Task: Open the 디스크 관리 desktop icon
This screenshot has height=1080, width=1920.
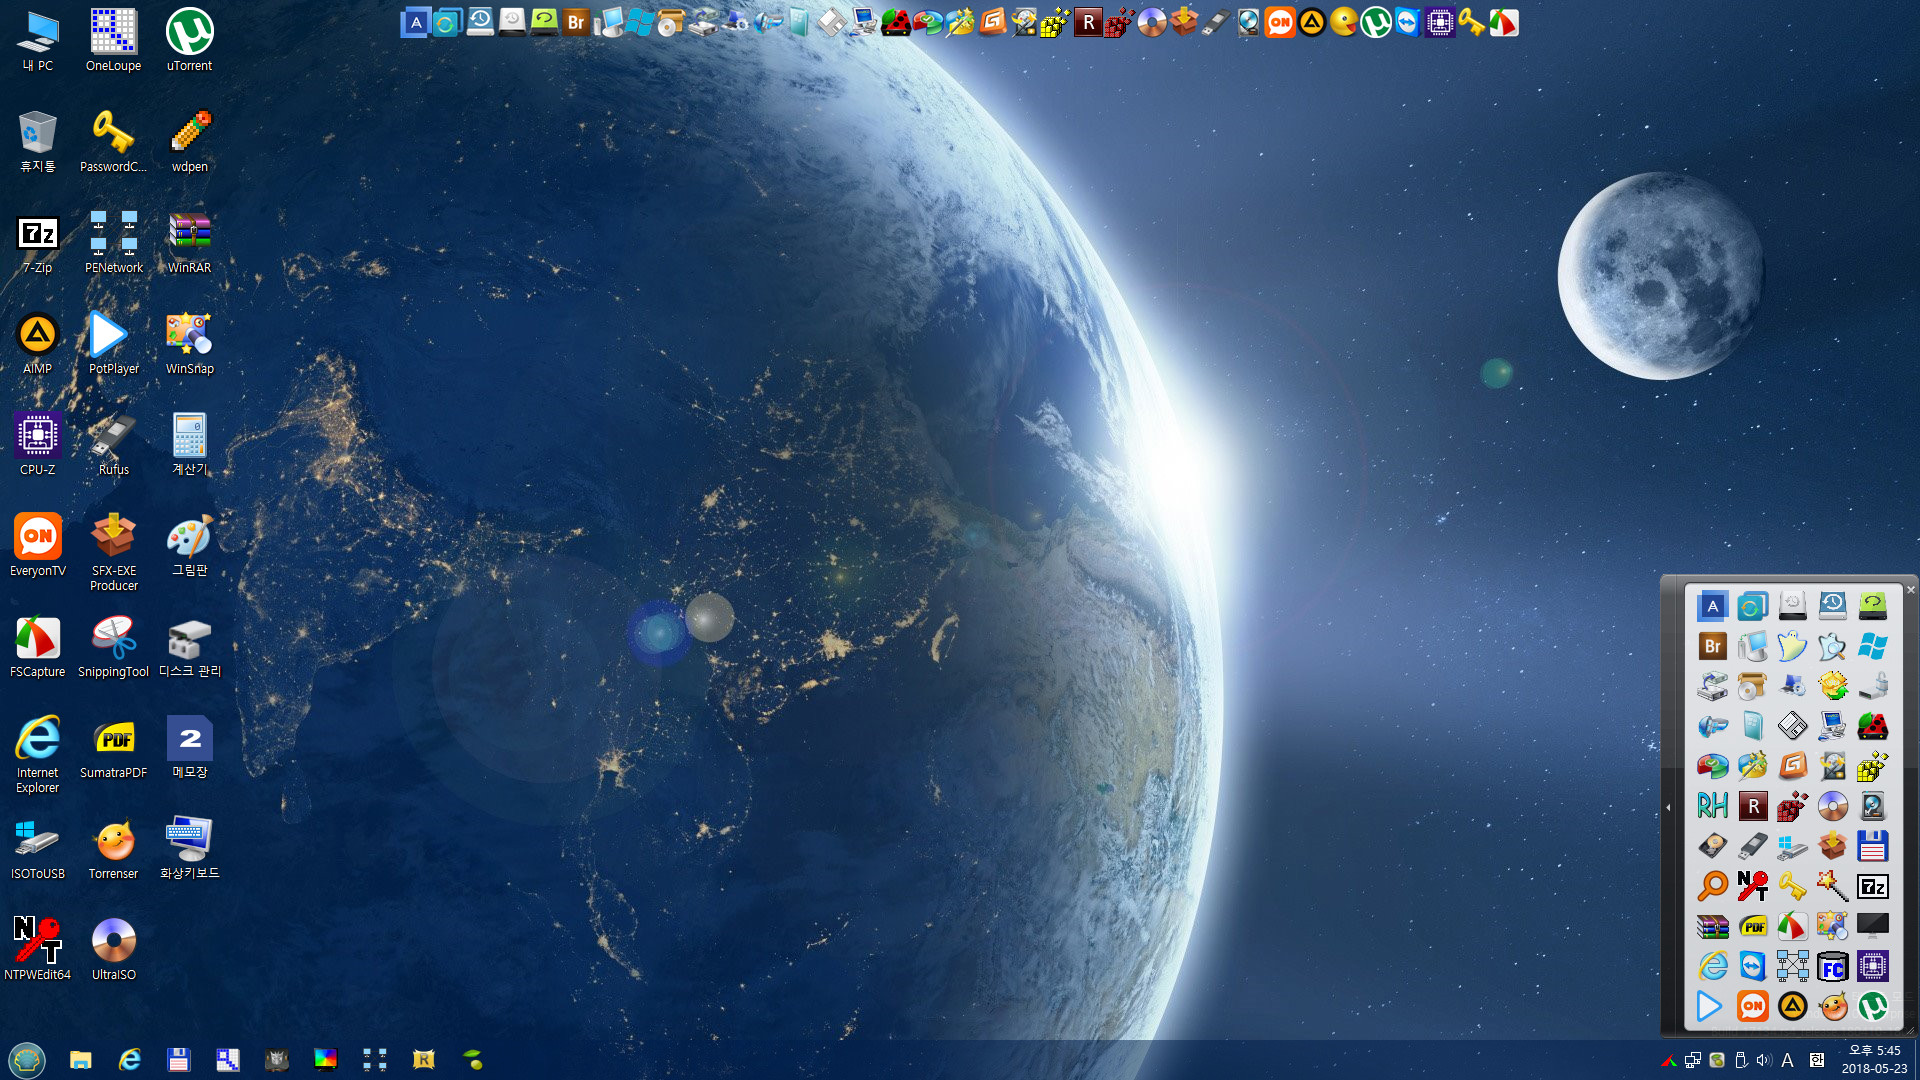Action: click(189, 647)
